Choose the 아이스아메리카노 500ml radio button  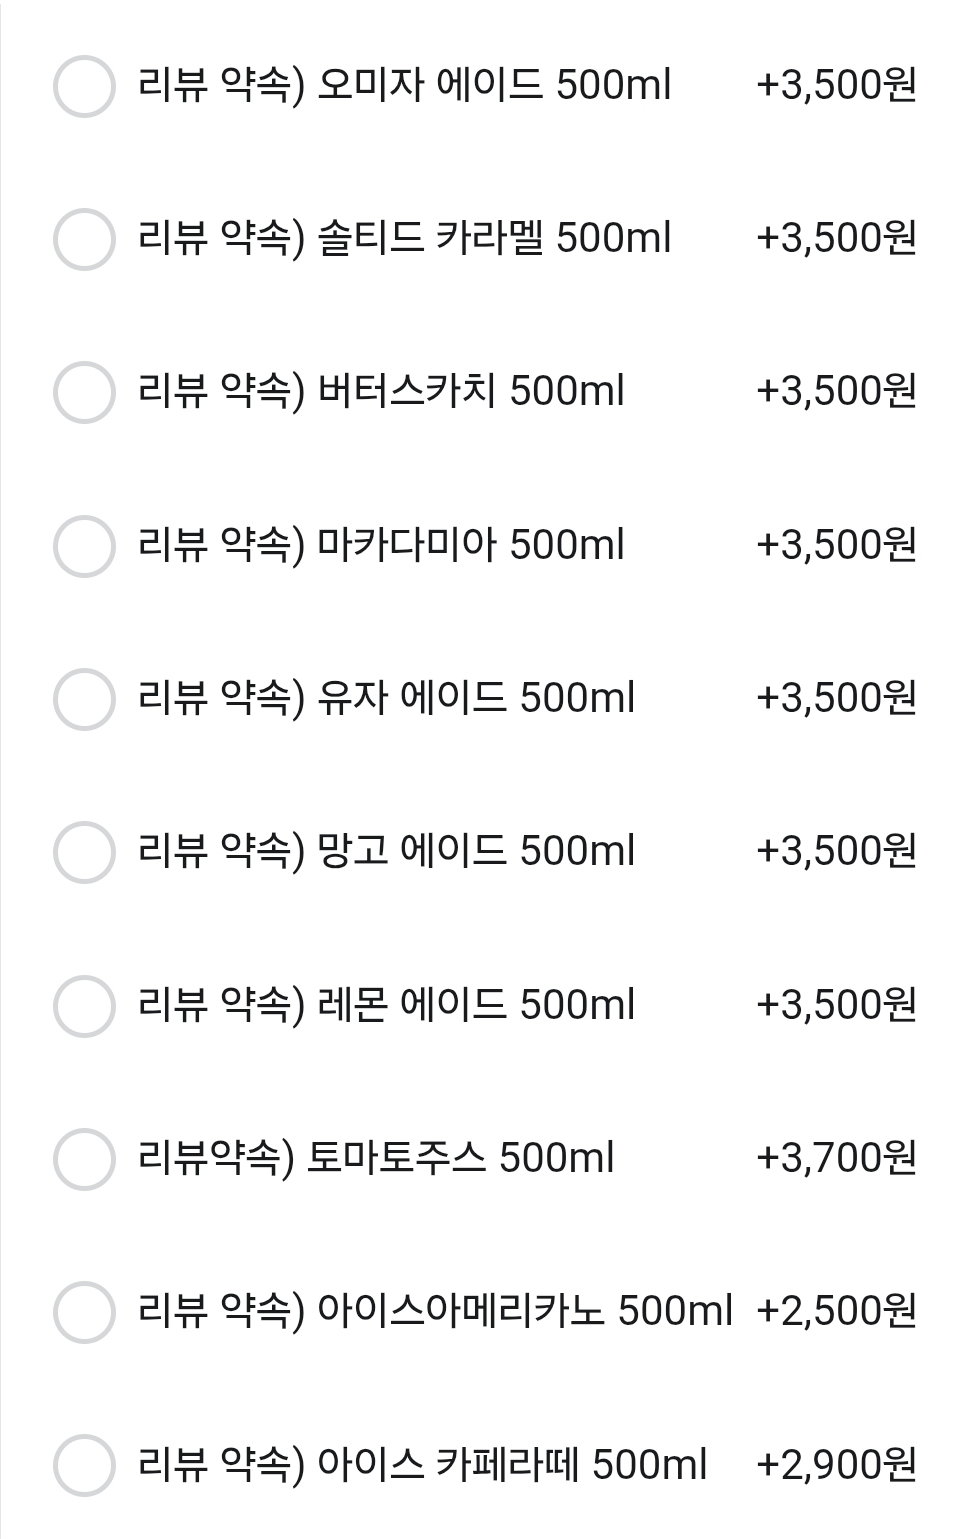point(84,1312)
